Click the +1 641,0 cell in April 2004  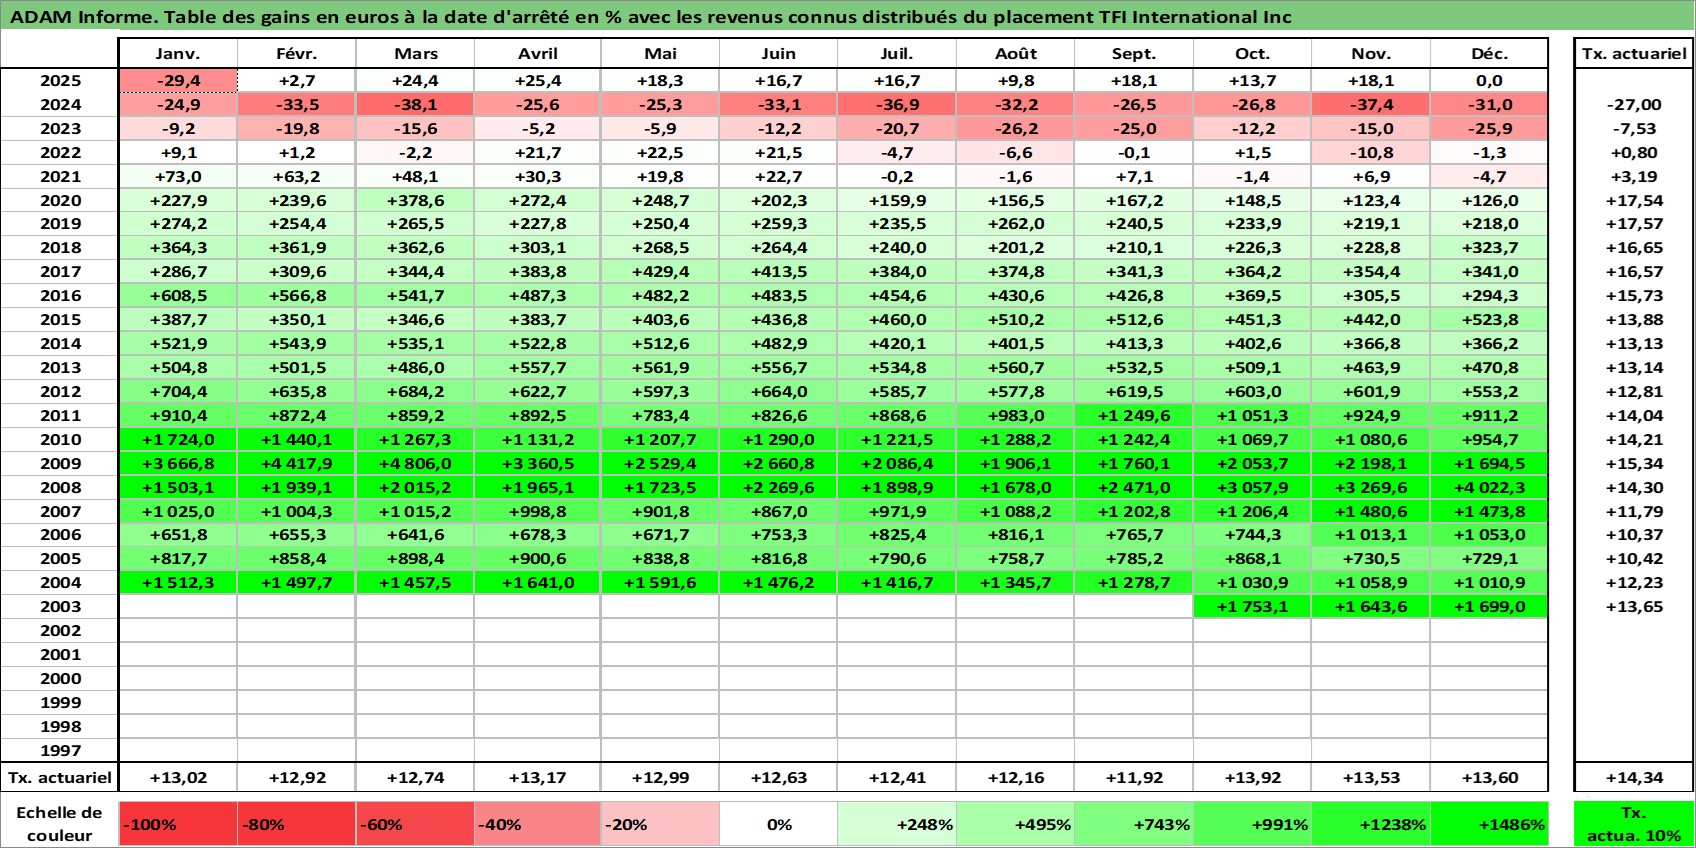click(537, 583)
